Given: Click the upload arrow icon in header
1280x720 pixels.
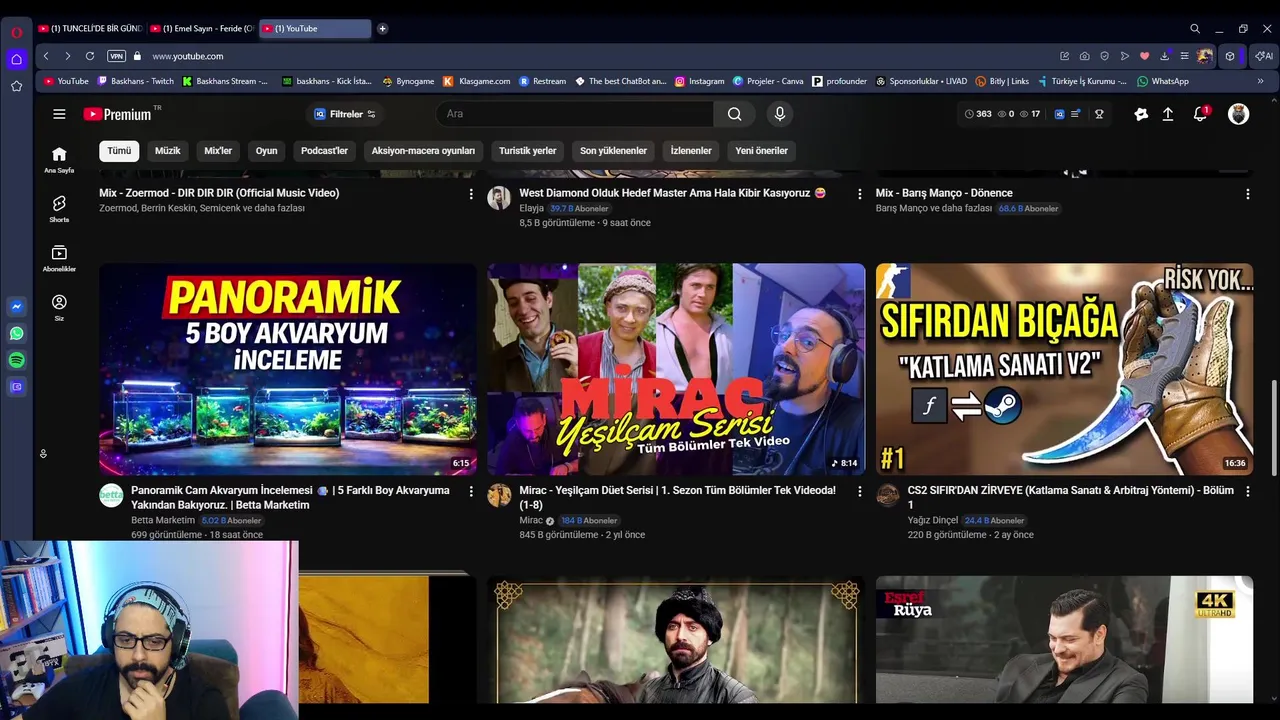Looking at the screenshot, I should (1167, 114).
